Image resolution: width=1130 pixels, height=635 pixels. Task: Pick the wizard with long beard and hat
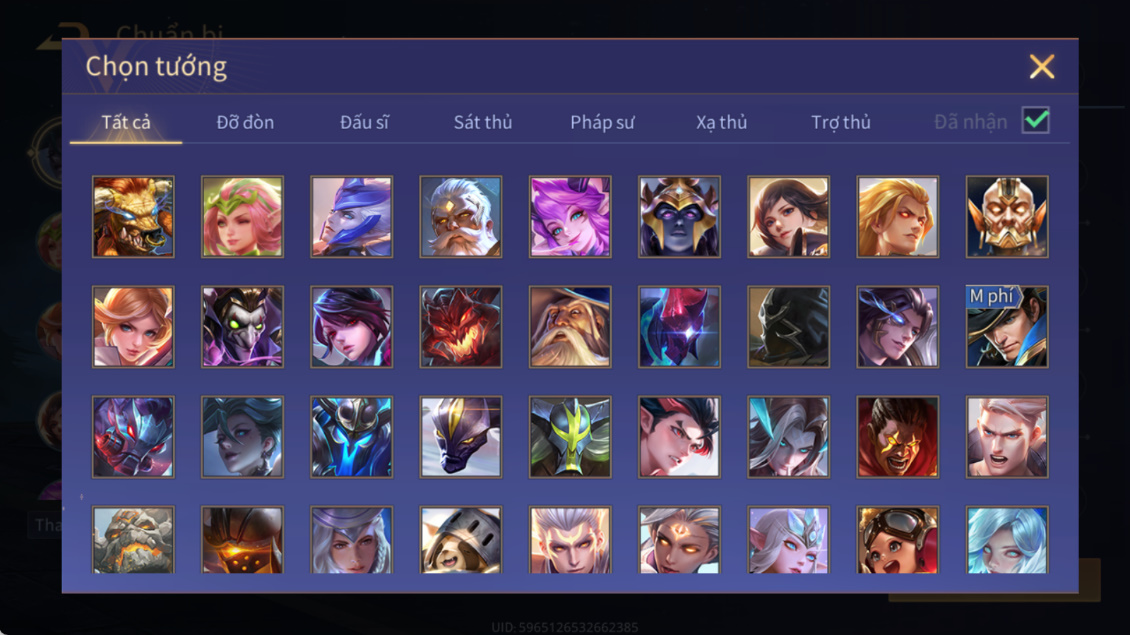pos(570,327)
